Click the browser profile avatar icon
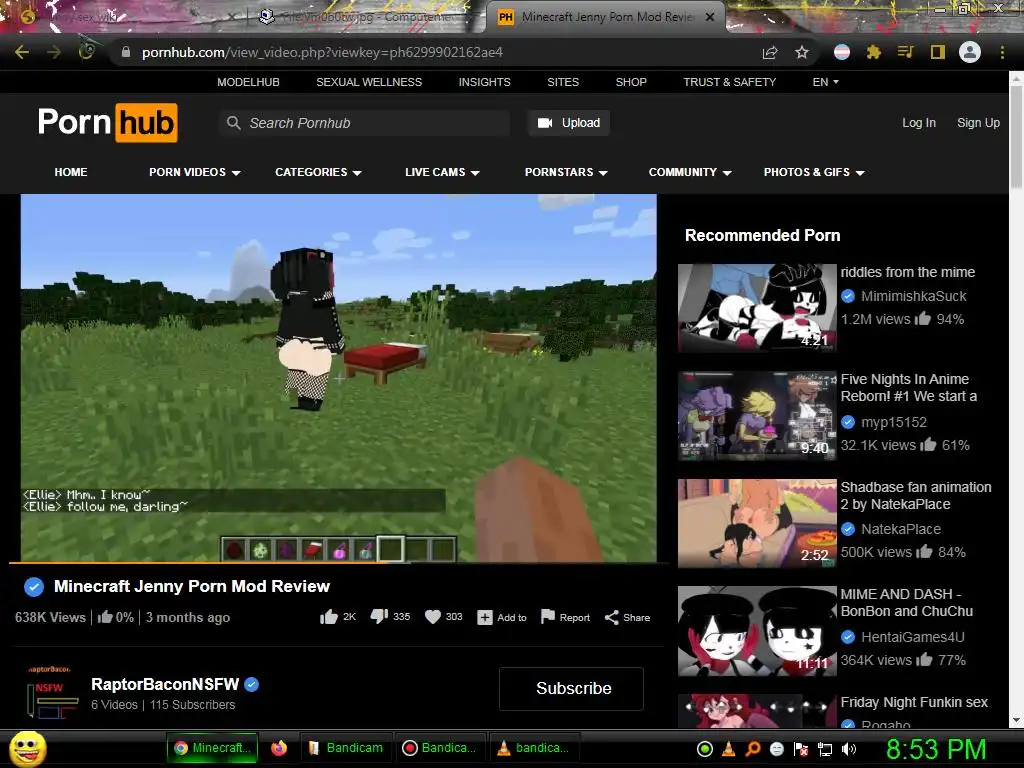Viewport: 1024px width, 768px height. coord(970,52)
